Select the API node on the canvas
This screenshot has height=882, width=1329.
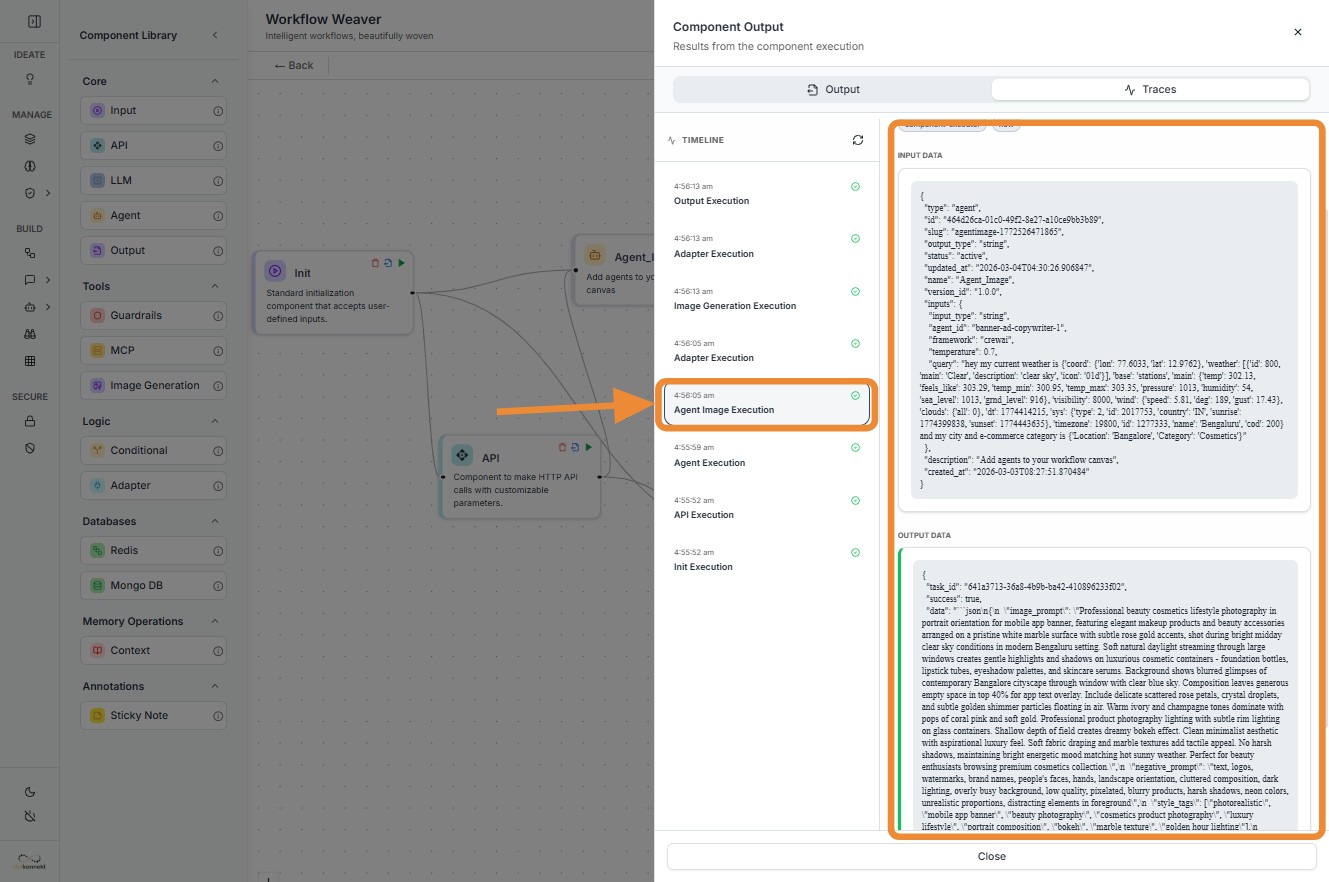click(521, 477)
